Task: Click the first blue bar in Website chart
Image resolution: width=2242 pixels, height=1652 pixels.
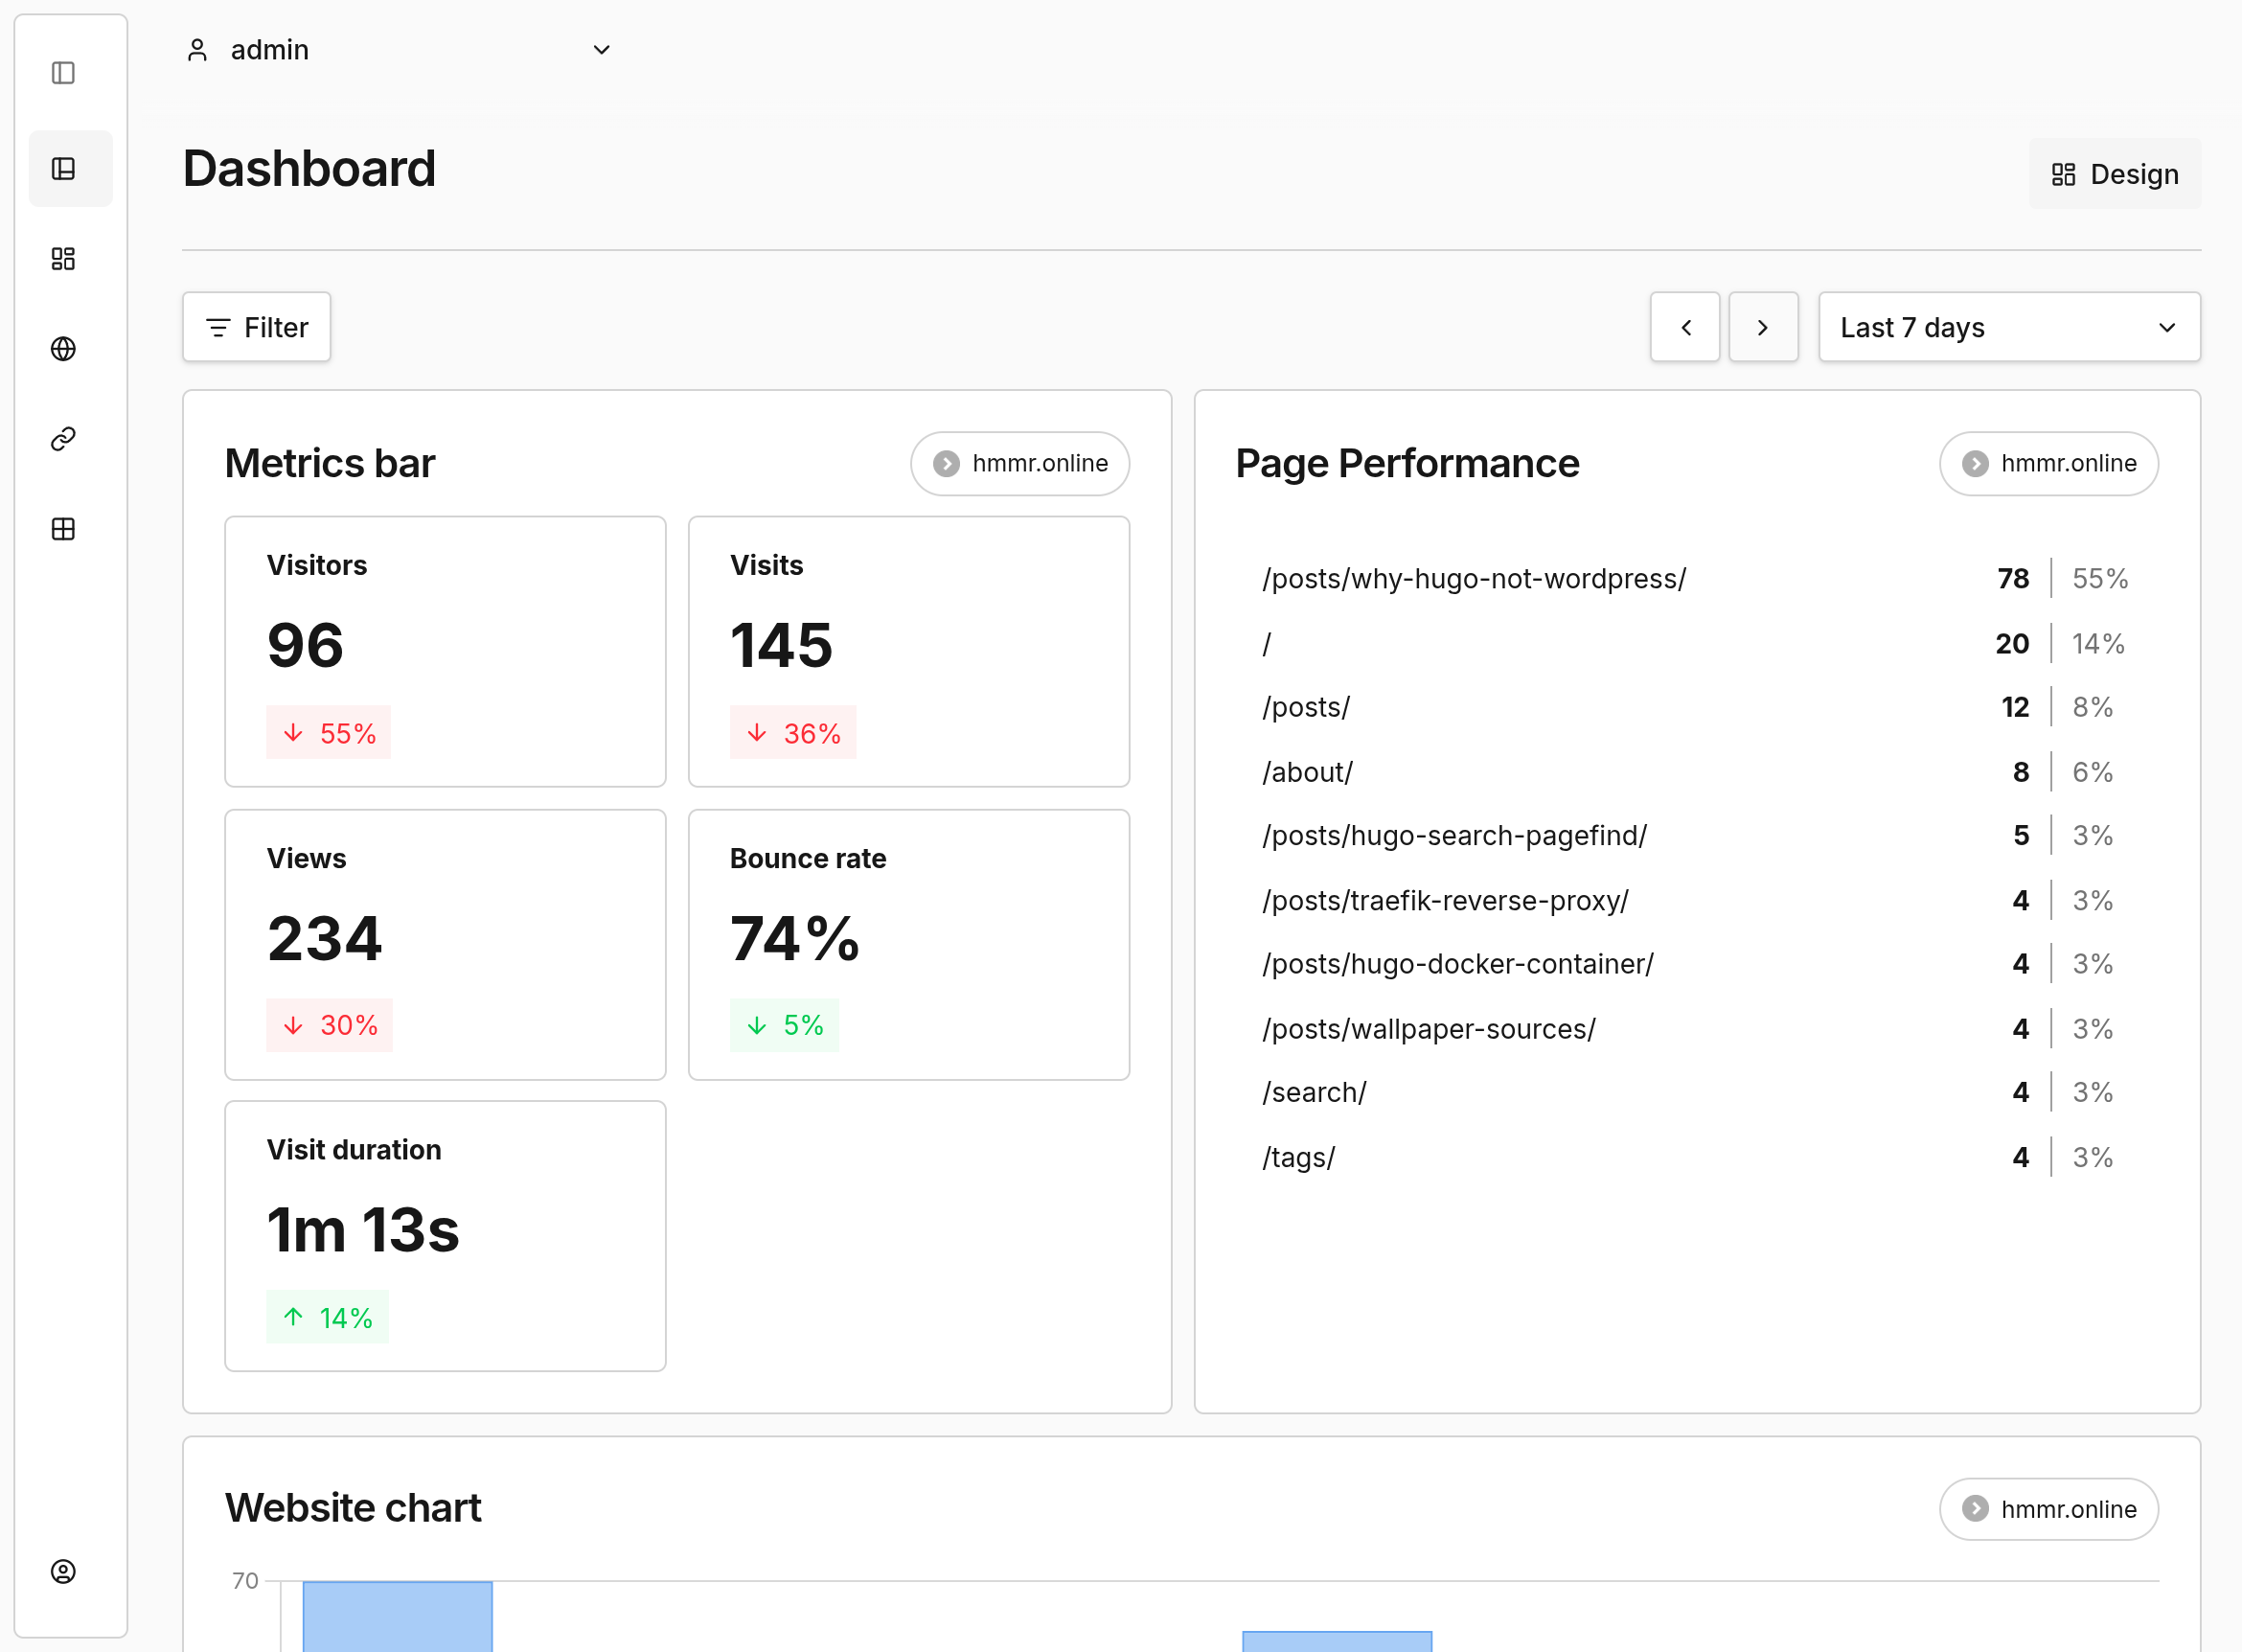Action: pyautogui.click(x=397, y=1615)
